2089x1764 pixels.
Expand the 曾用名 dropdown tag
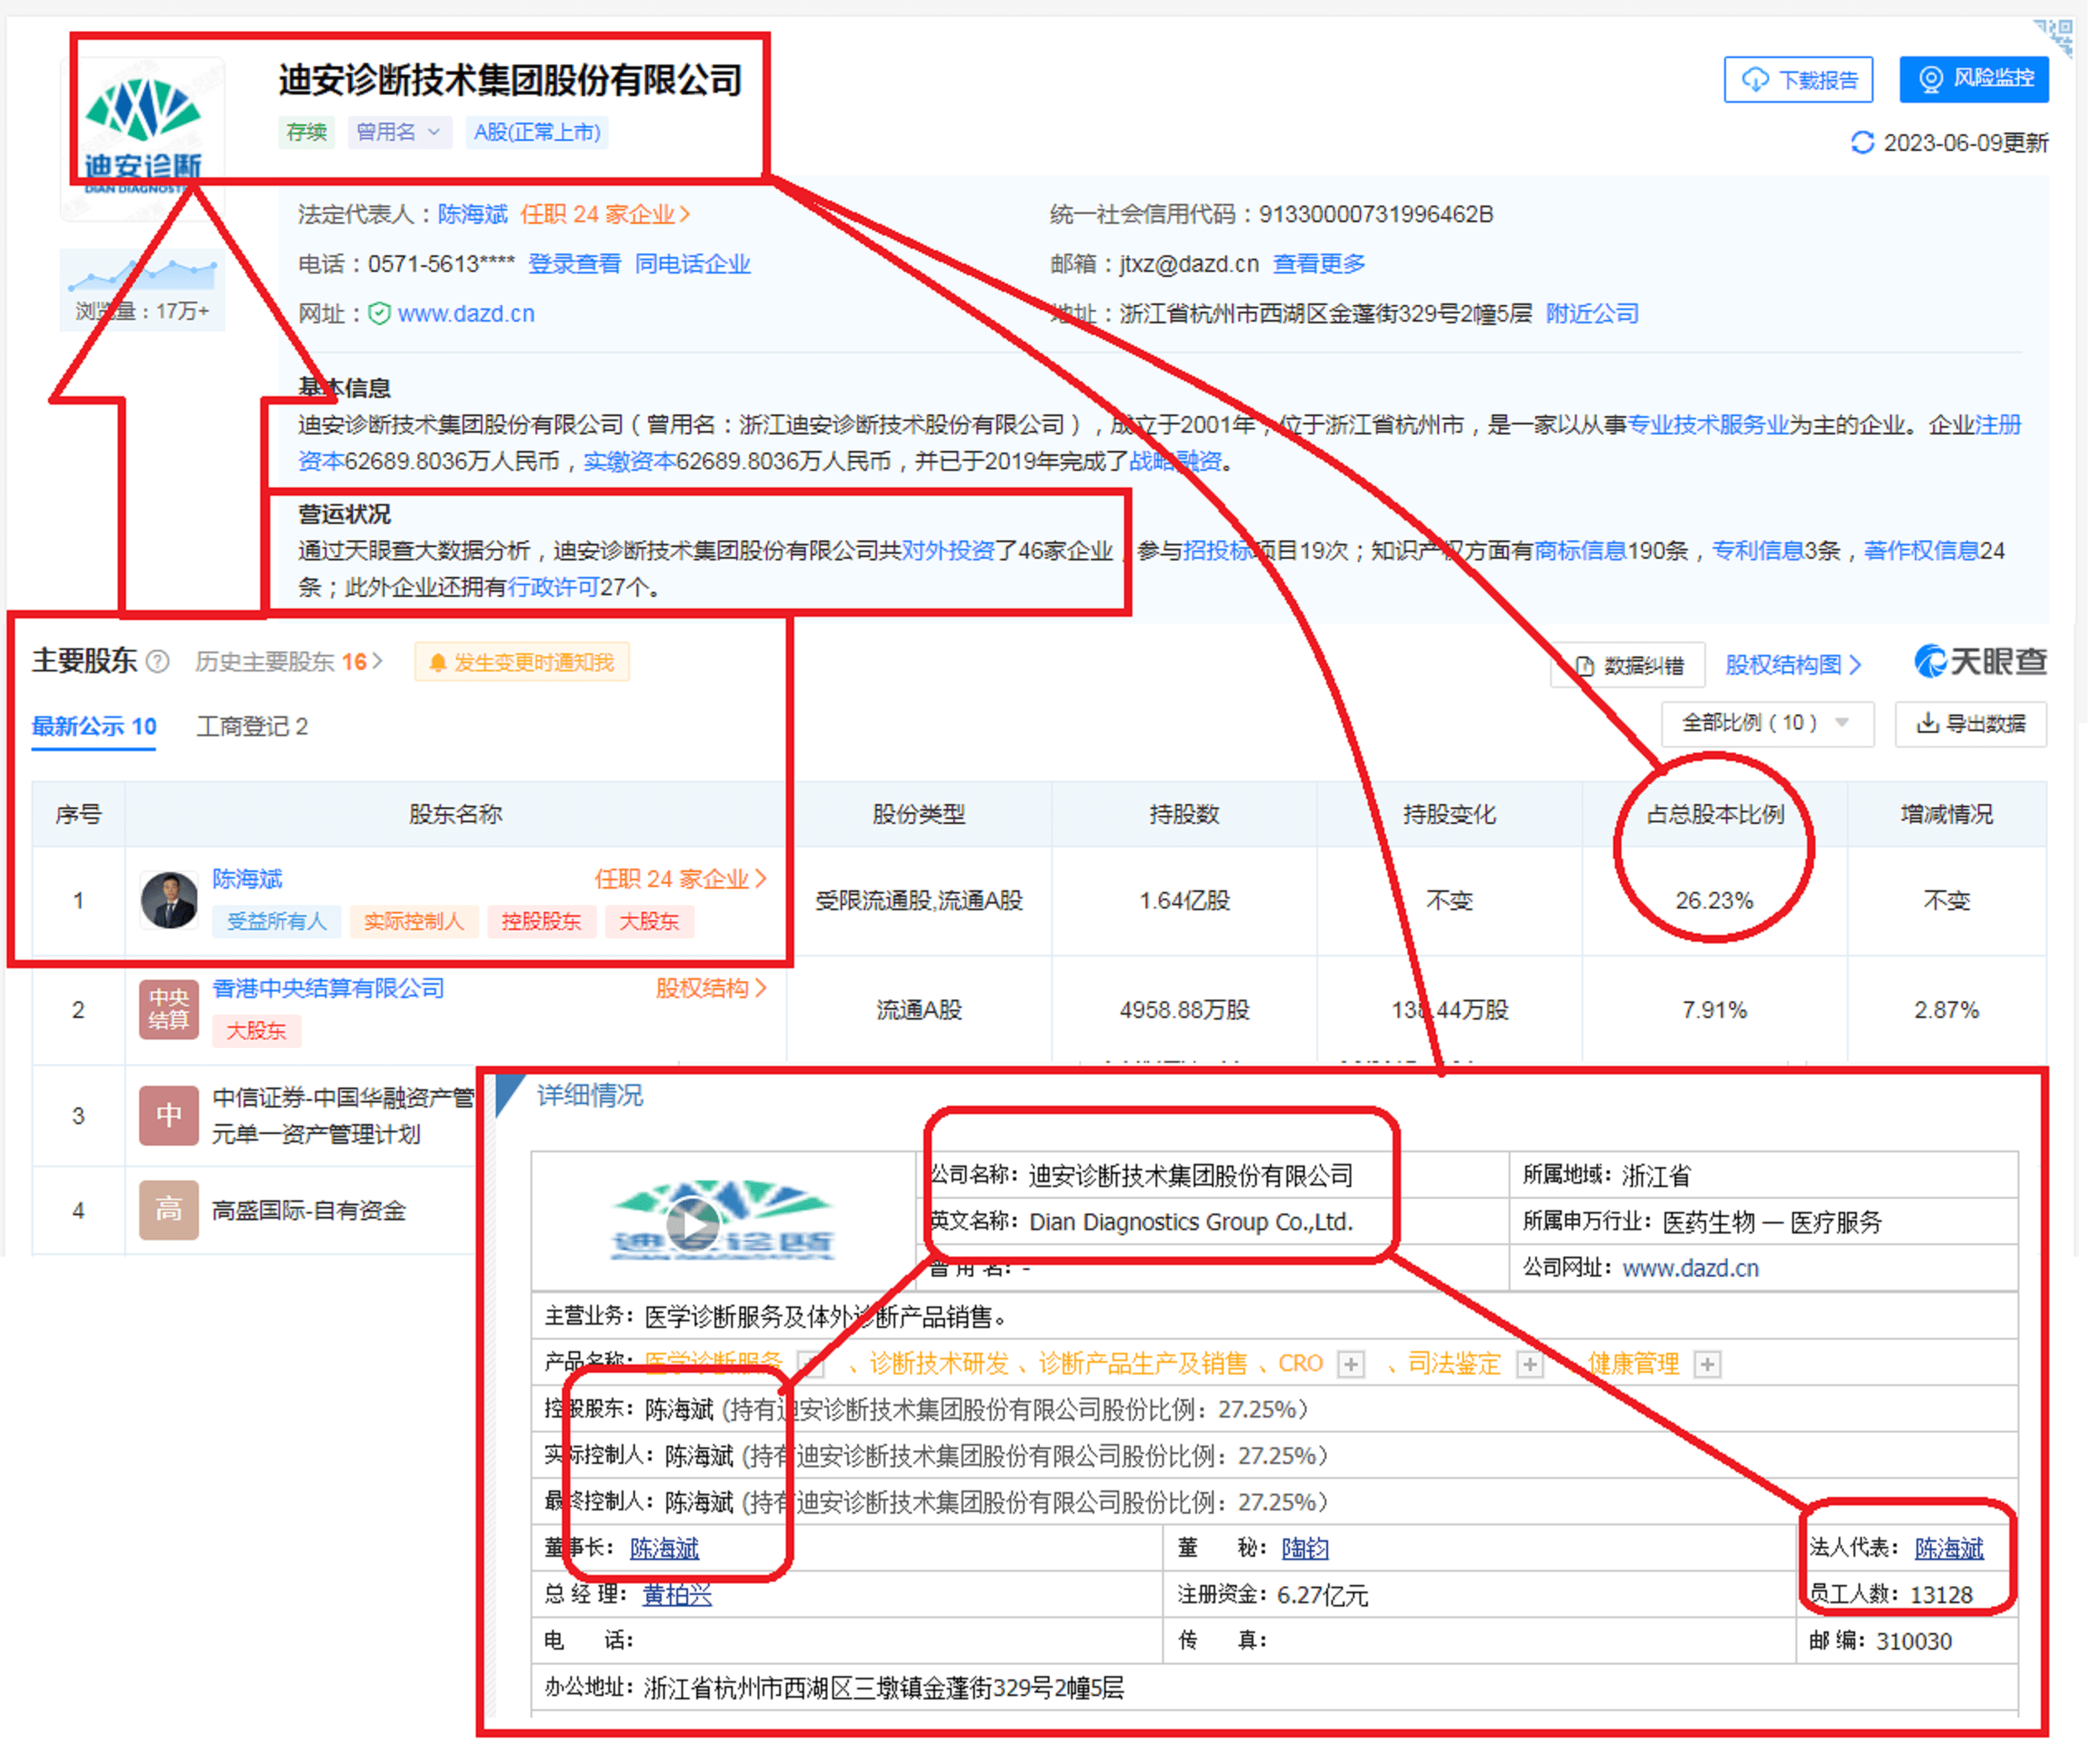point(399,132)
